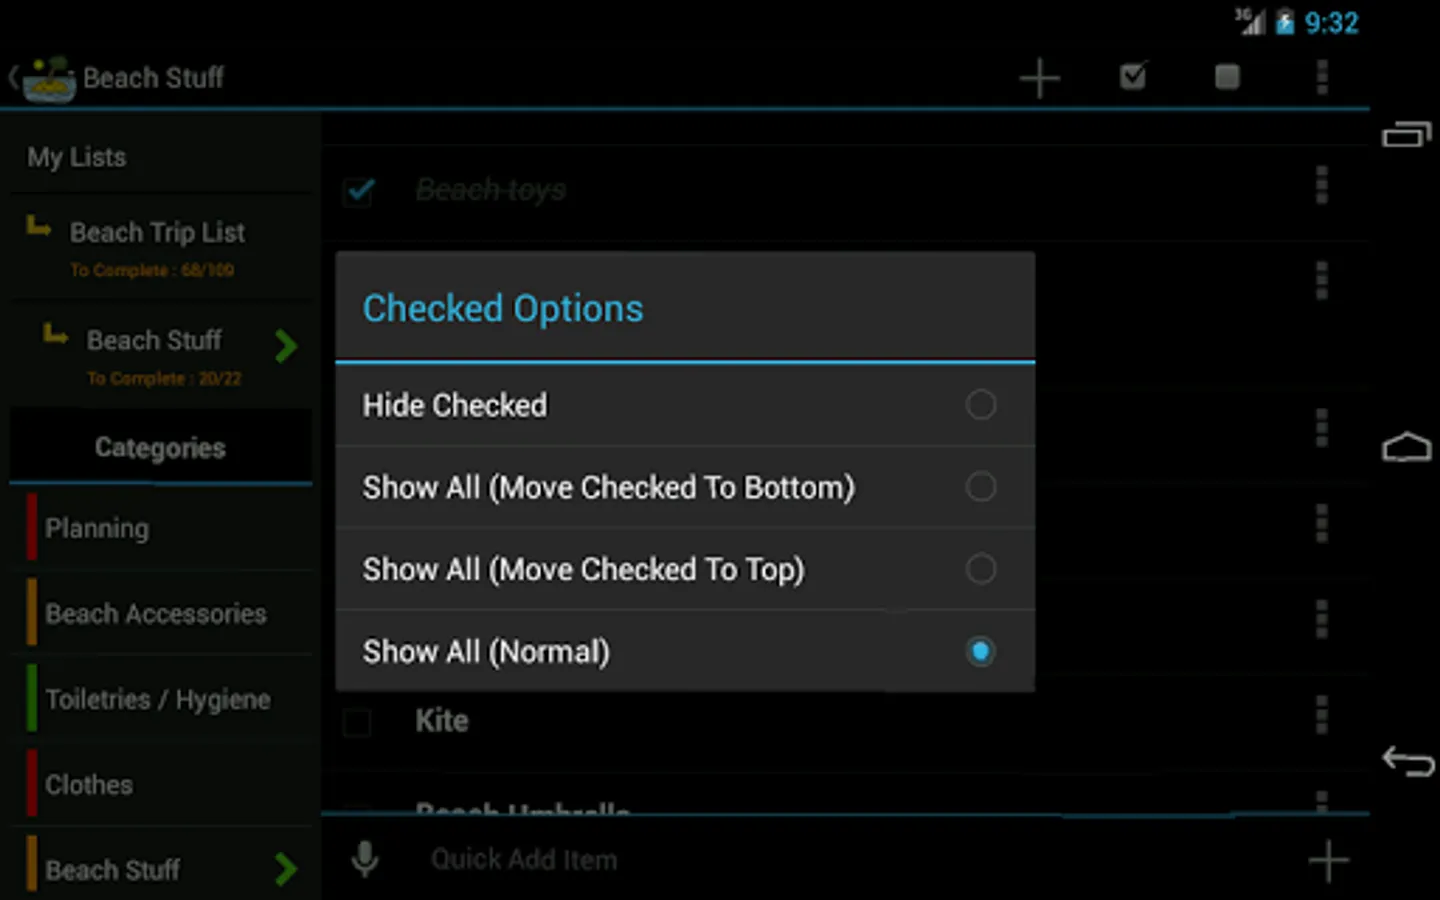Open item options menu for Beach toys
The image size is (1440, 900).
(x=1320, y=186)
